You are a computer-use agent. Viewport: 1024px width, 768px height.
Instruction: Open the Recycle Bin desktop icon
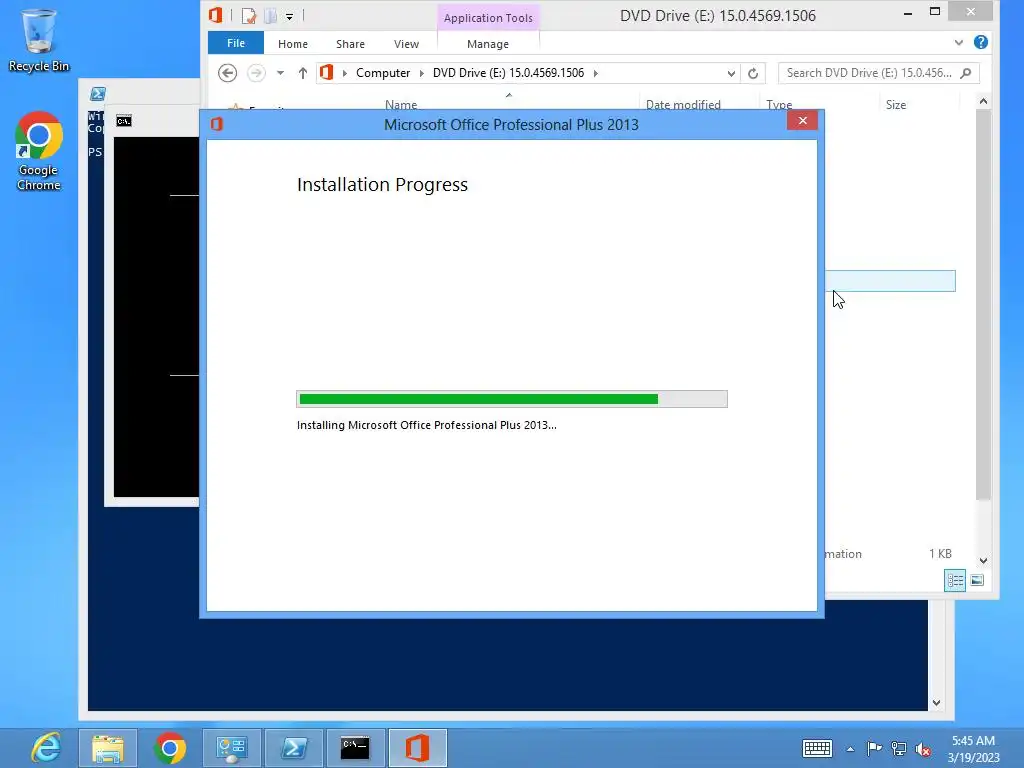point(39,40)
